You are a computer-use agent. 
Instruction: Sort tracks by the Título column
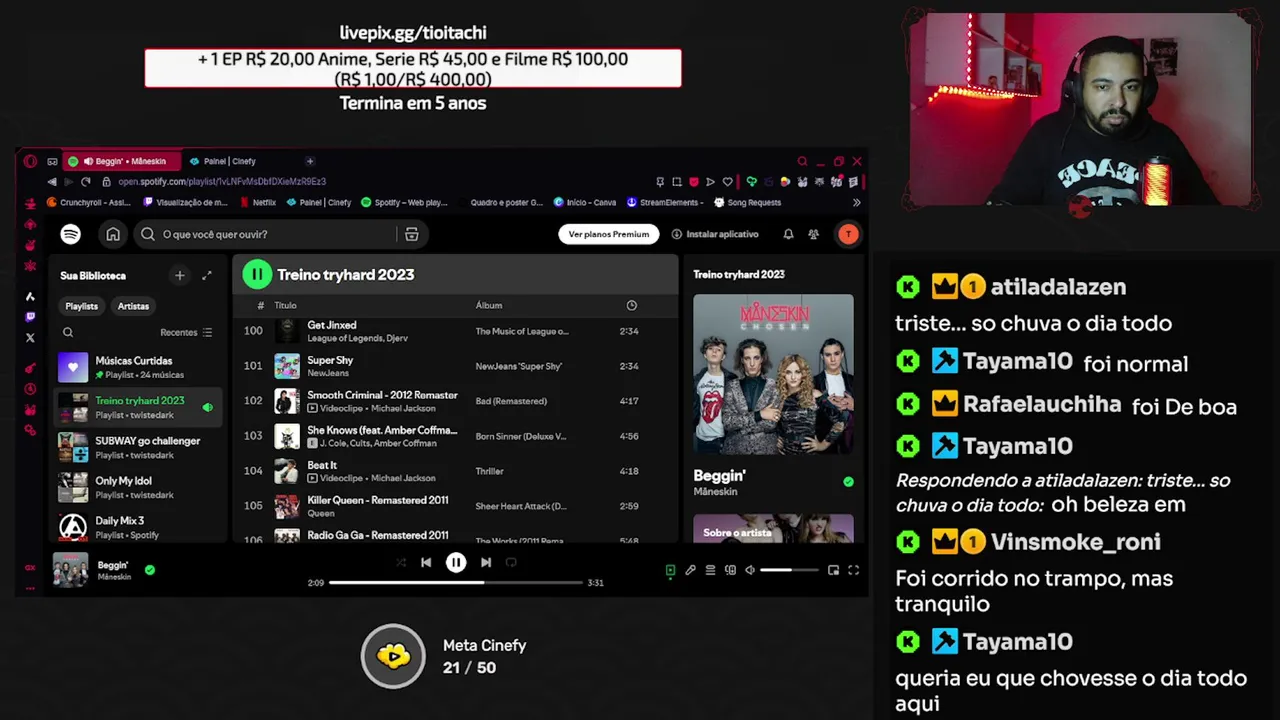click(x=285, y=305)
